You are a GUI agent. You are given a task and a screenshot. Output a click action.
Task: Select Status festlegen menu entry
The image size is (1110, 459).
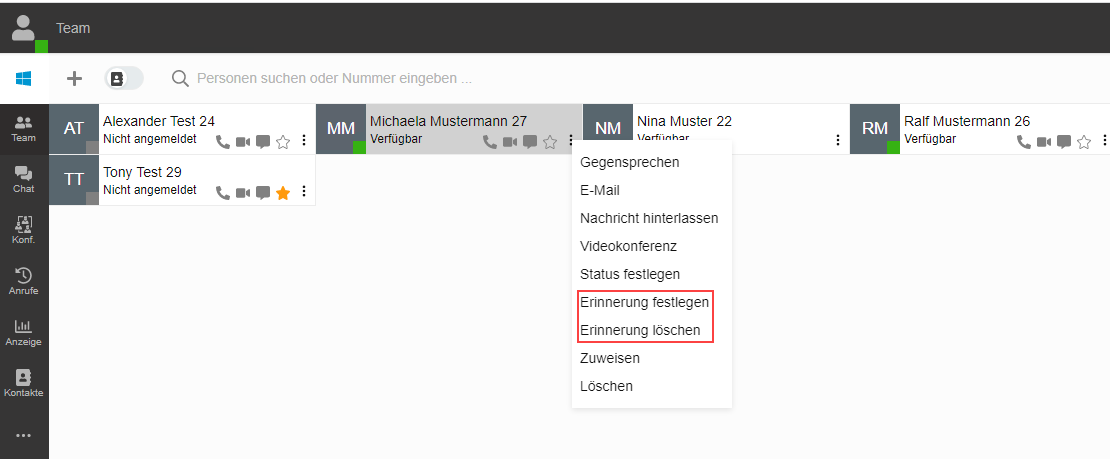point(630,274)
